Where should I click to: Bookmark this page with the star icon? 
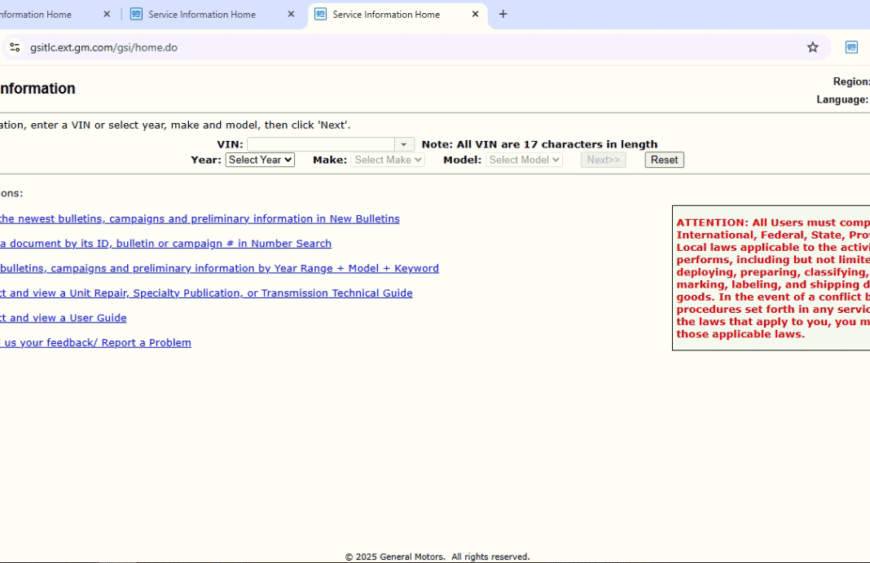(x=812, y=47)
